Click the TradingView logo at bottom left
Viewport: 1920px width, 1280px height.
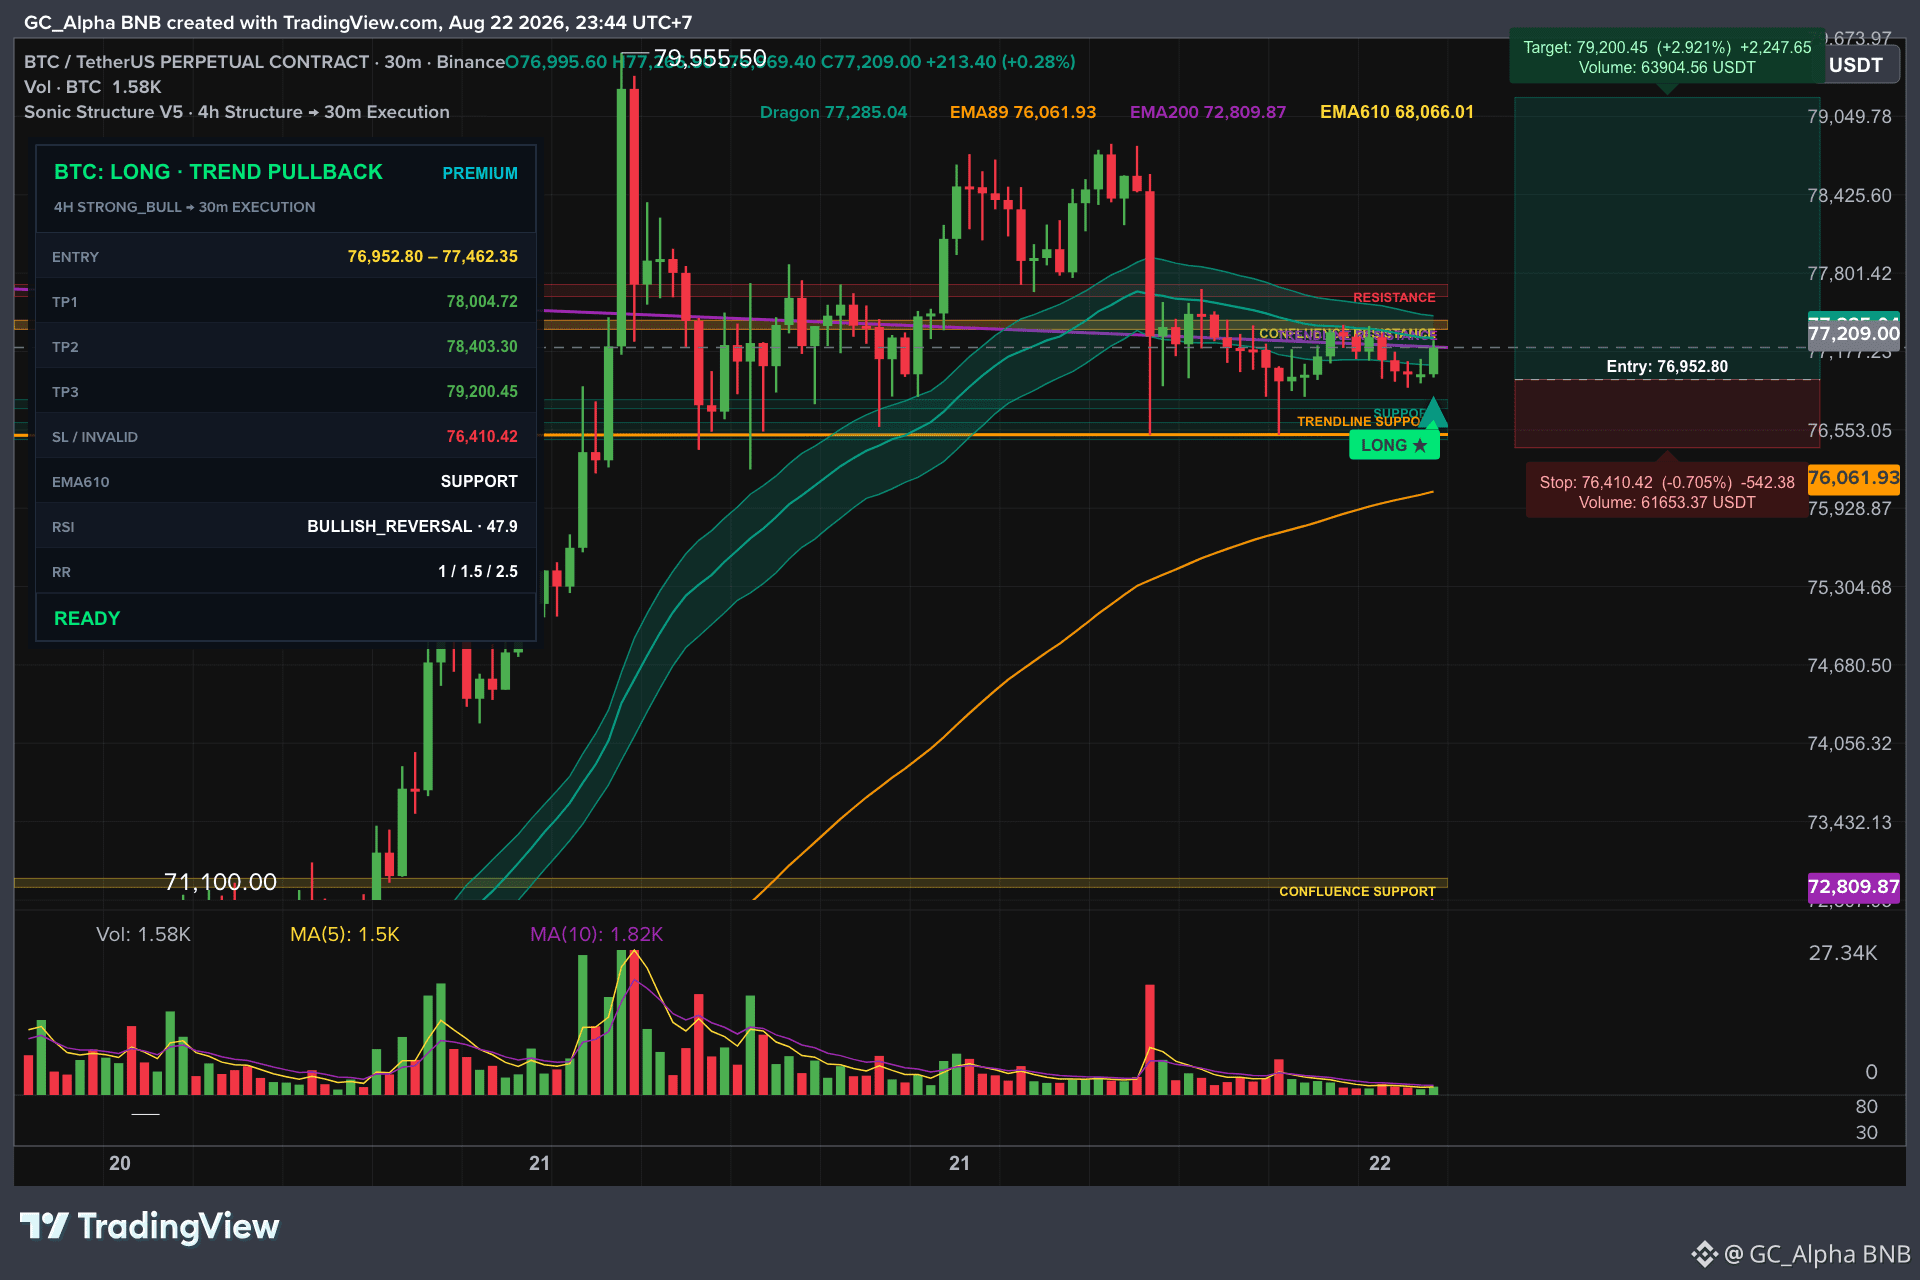[150, 1226]
